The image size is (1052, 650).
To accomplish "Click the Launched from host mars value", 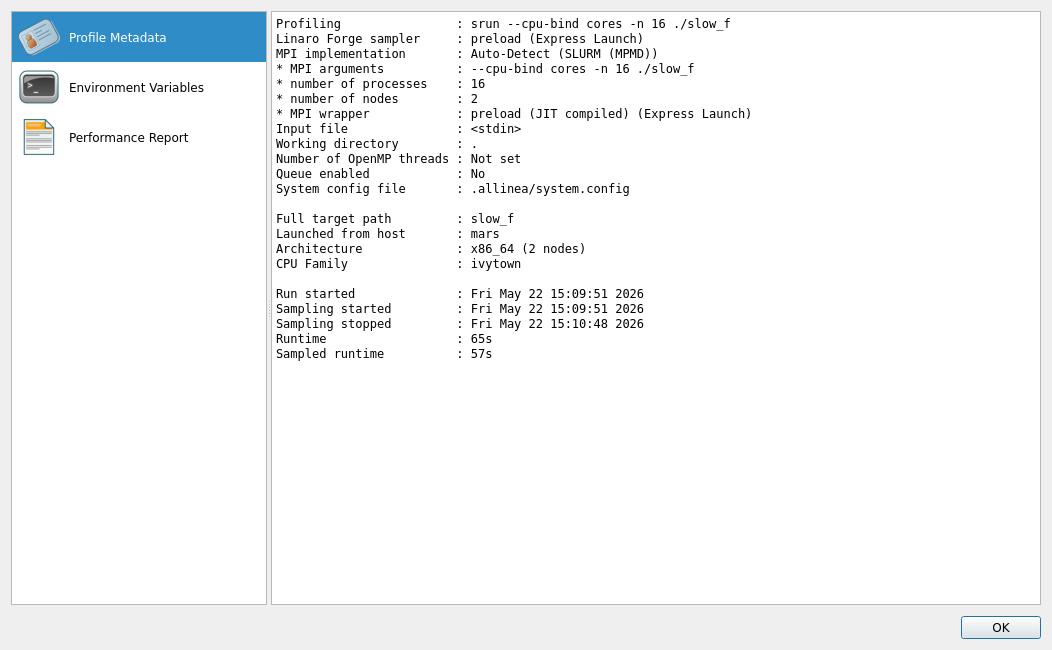I will [485, 233].
